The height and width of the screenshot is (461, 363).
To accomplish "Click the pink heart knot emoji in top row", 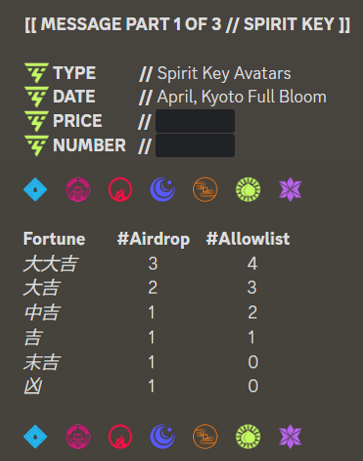I will 78,189.
